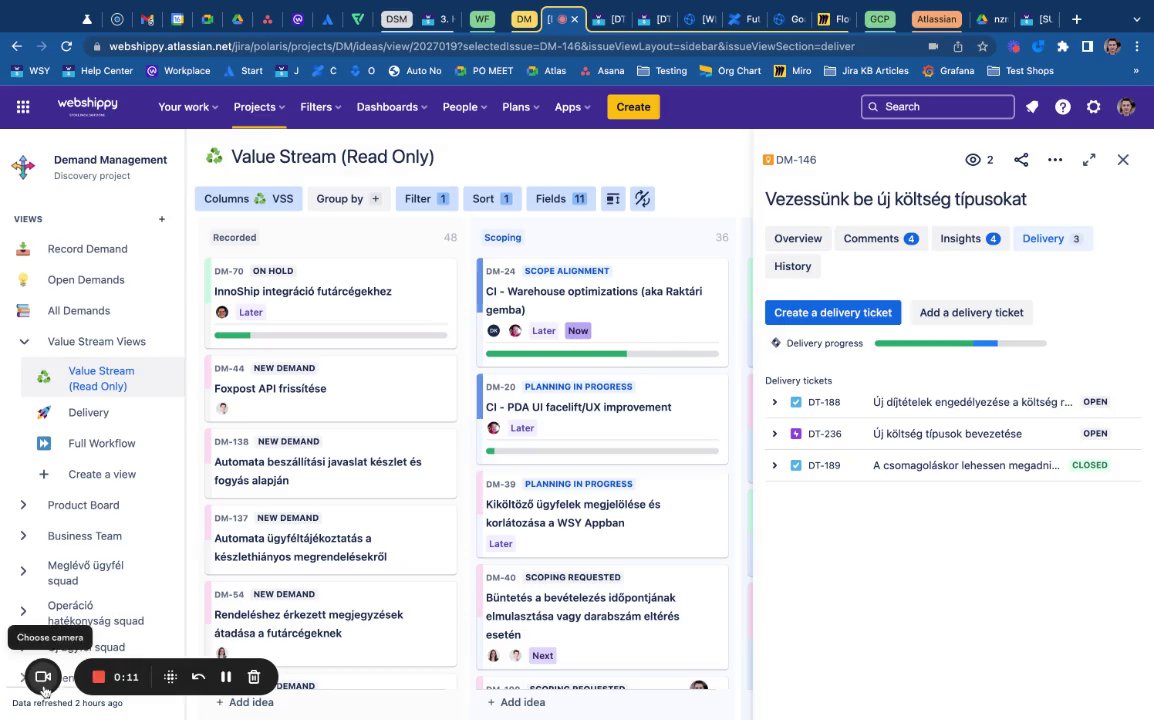This screenshot has height=720, width=1154.
Task: Open the Apps dropdown
Action: [x=572, y=107]
